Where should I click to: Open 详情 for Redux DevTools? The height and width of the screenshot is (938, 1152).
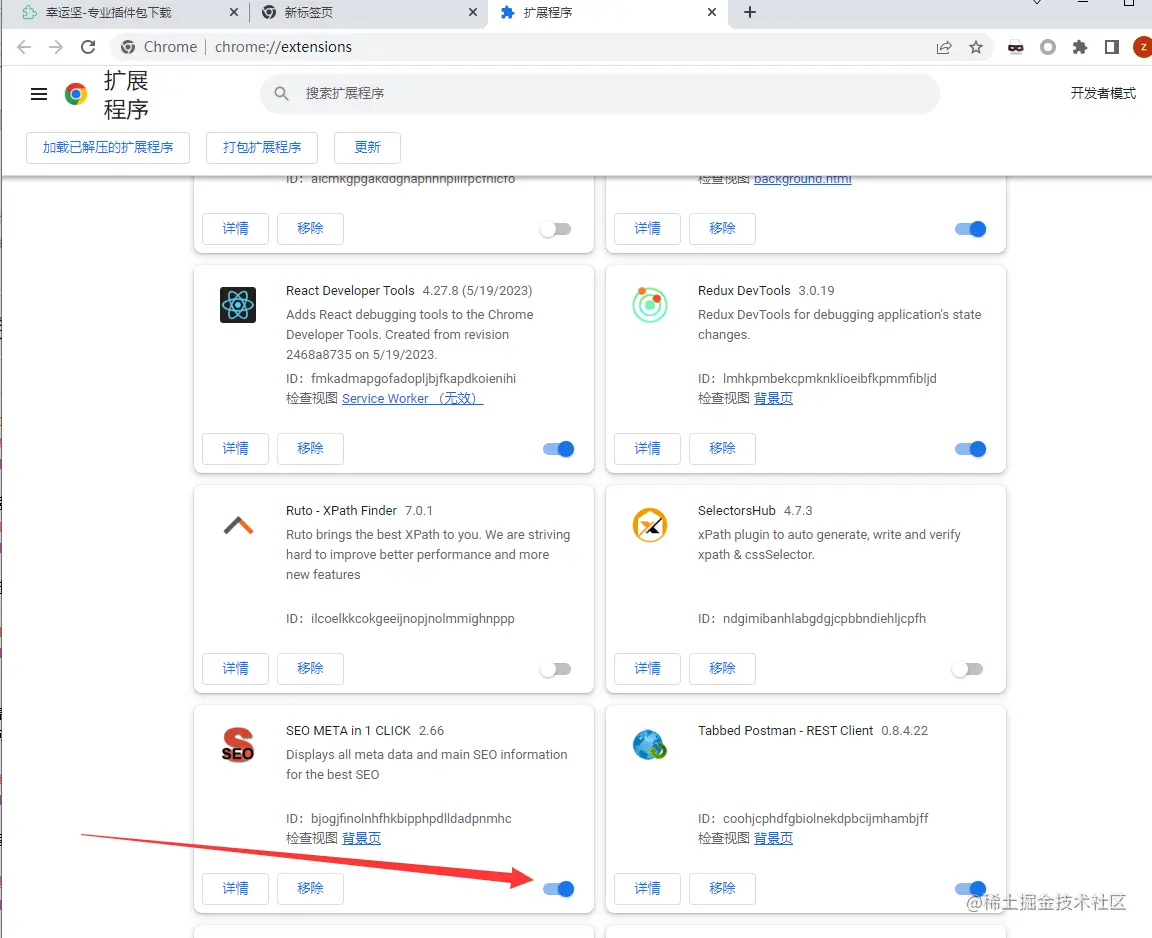pyautogui.click(x=648, y=449)
